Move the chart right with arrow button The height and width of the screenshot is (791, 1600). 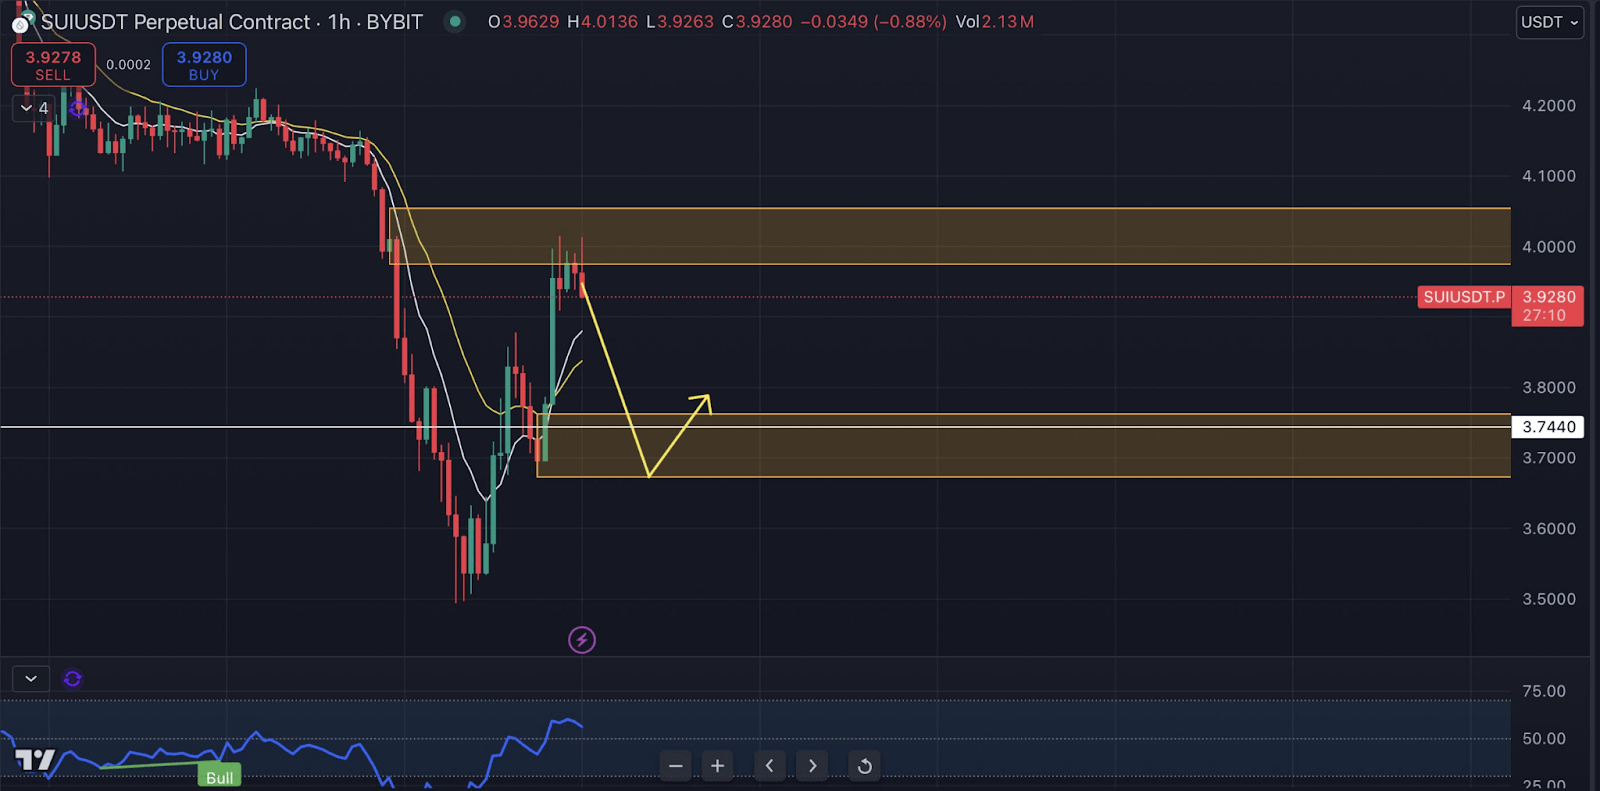coord(812,766)
